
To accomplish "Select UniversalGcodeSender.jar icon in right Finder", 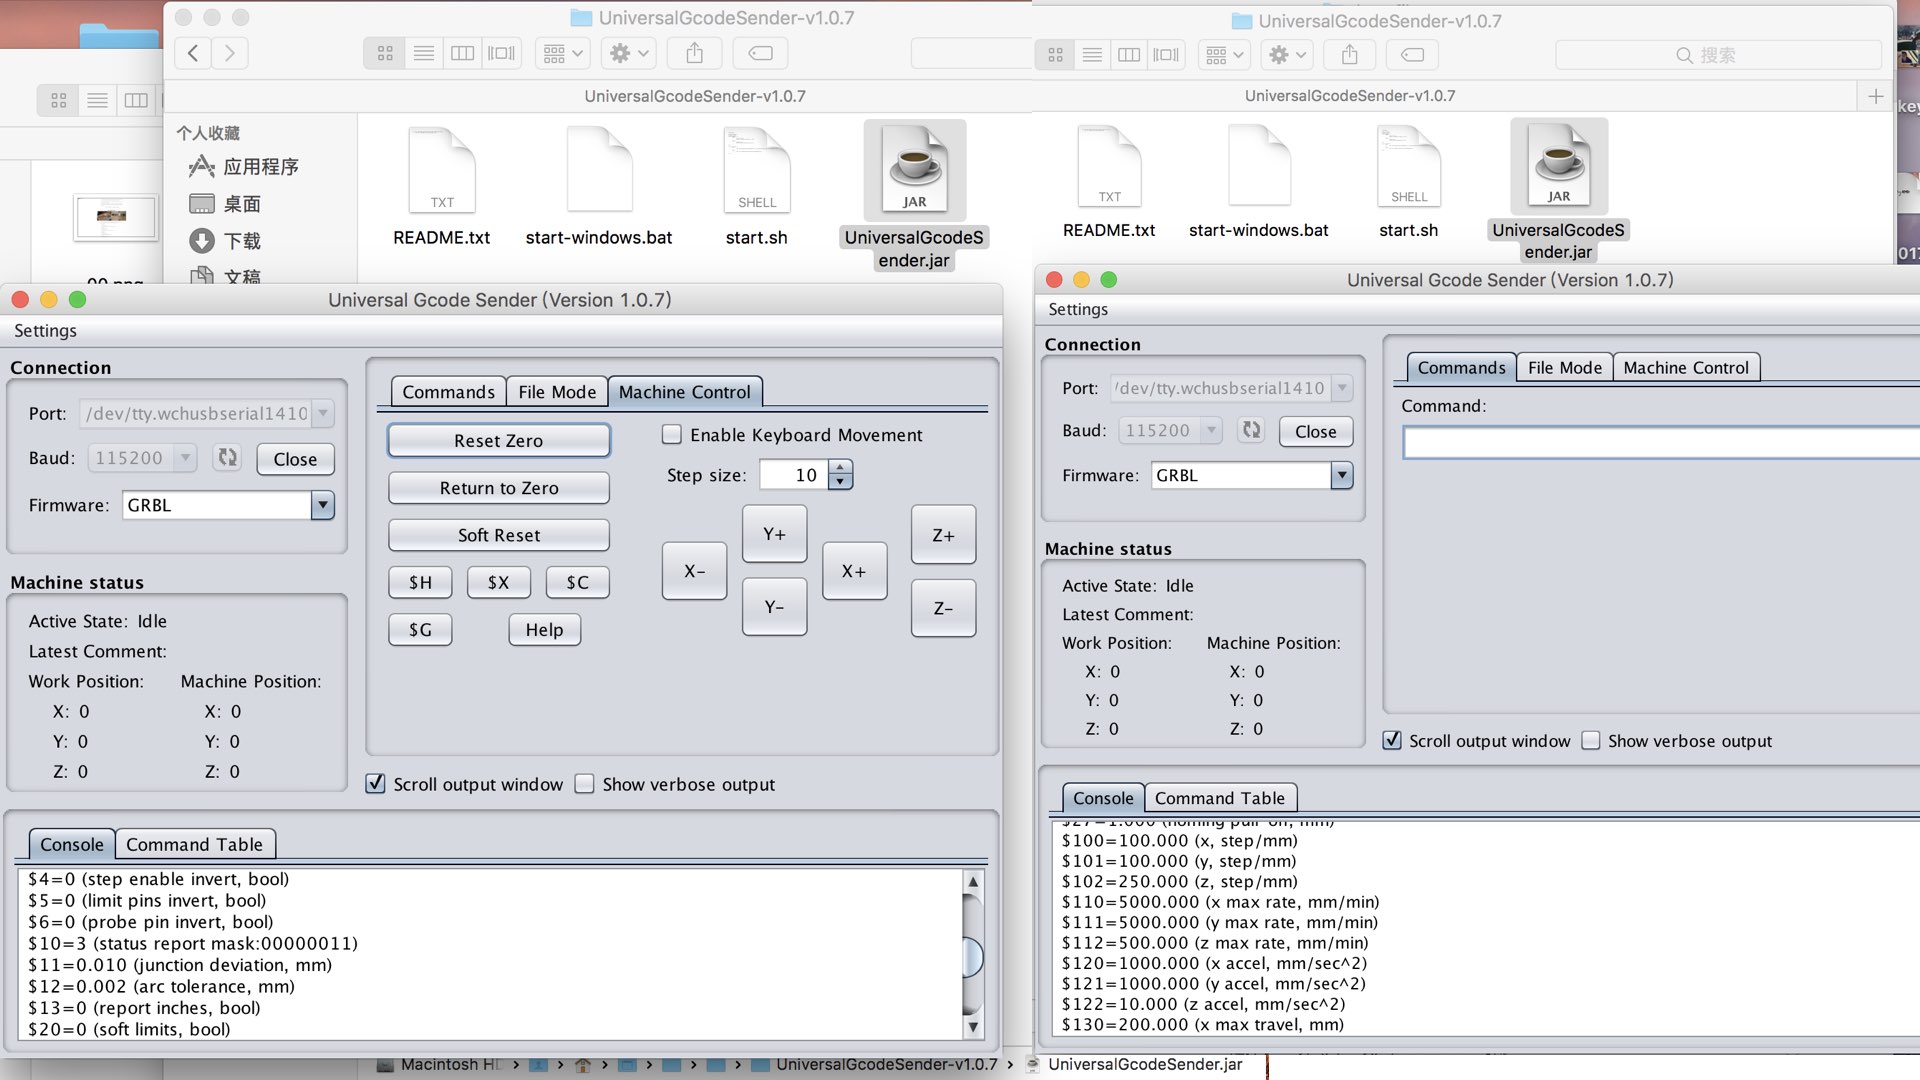I will 1558,165.
